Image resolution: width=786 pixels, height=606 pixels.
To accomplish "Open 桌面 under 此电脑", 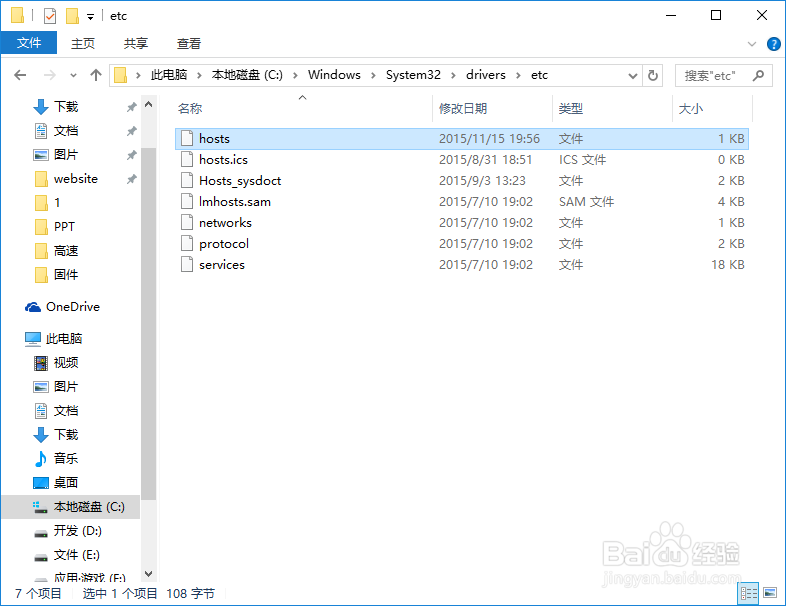I will tap(65, 483).
